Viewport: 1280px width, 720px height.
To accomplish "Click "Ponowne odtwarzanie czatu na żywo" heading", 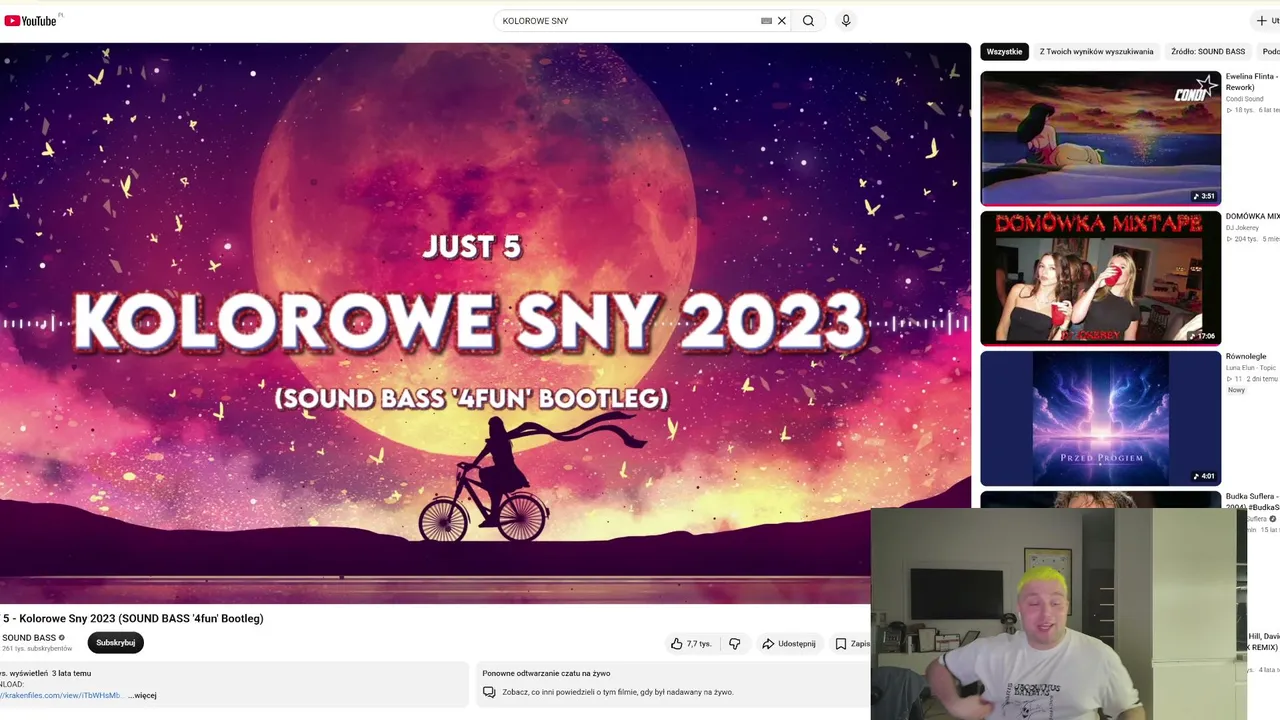I will pos(546,673).
